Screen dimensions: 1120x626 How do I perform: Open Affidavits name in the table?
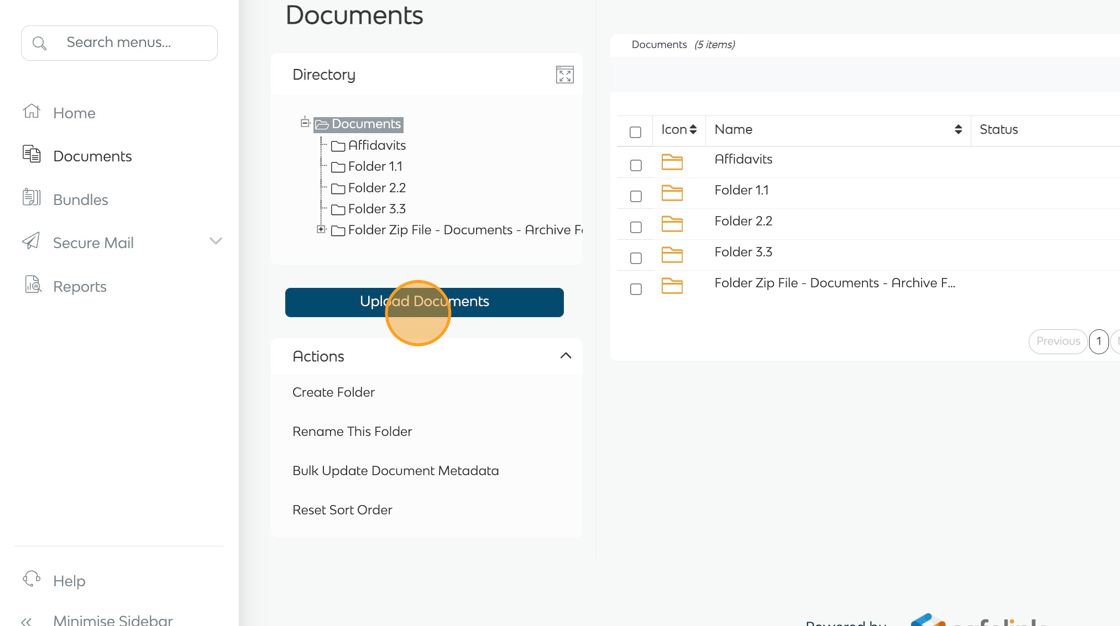(x=744, y=159)
